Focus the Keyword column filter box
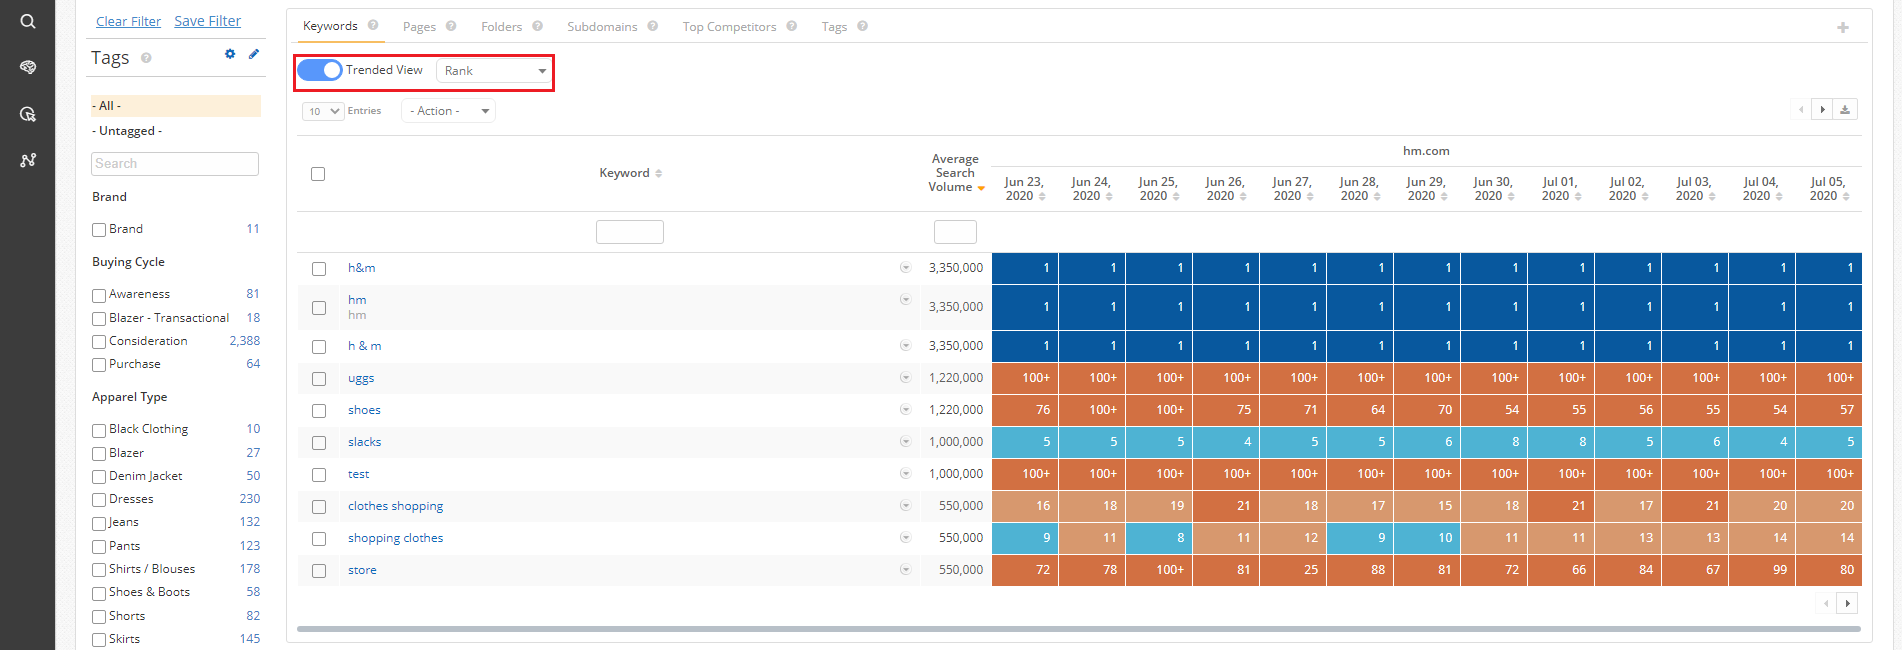The height and width of the screenshot is (650, 1902). (630, 232)
